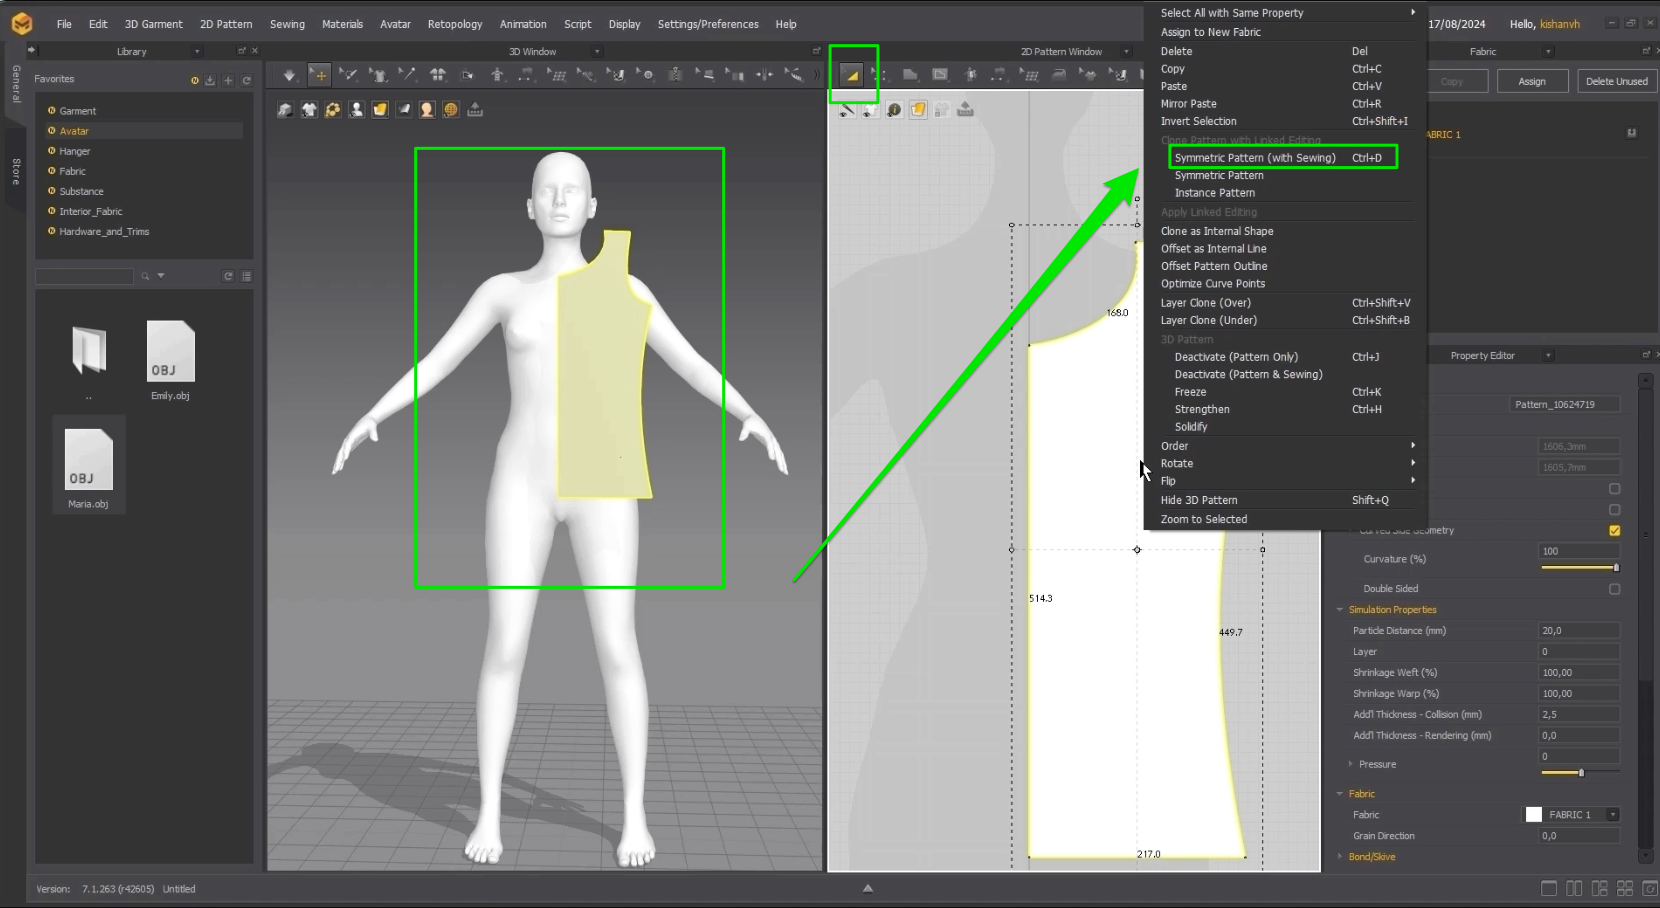Image resolution: width=1660 pixels, height=908 pixels.
Task: Toggle the mesh globe render icon in 3D window
Action: click(451, 110)
